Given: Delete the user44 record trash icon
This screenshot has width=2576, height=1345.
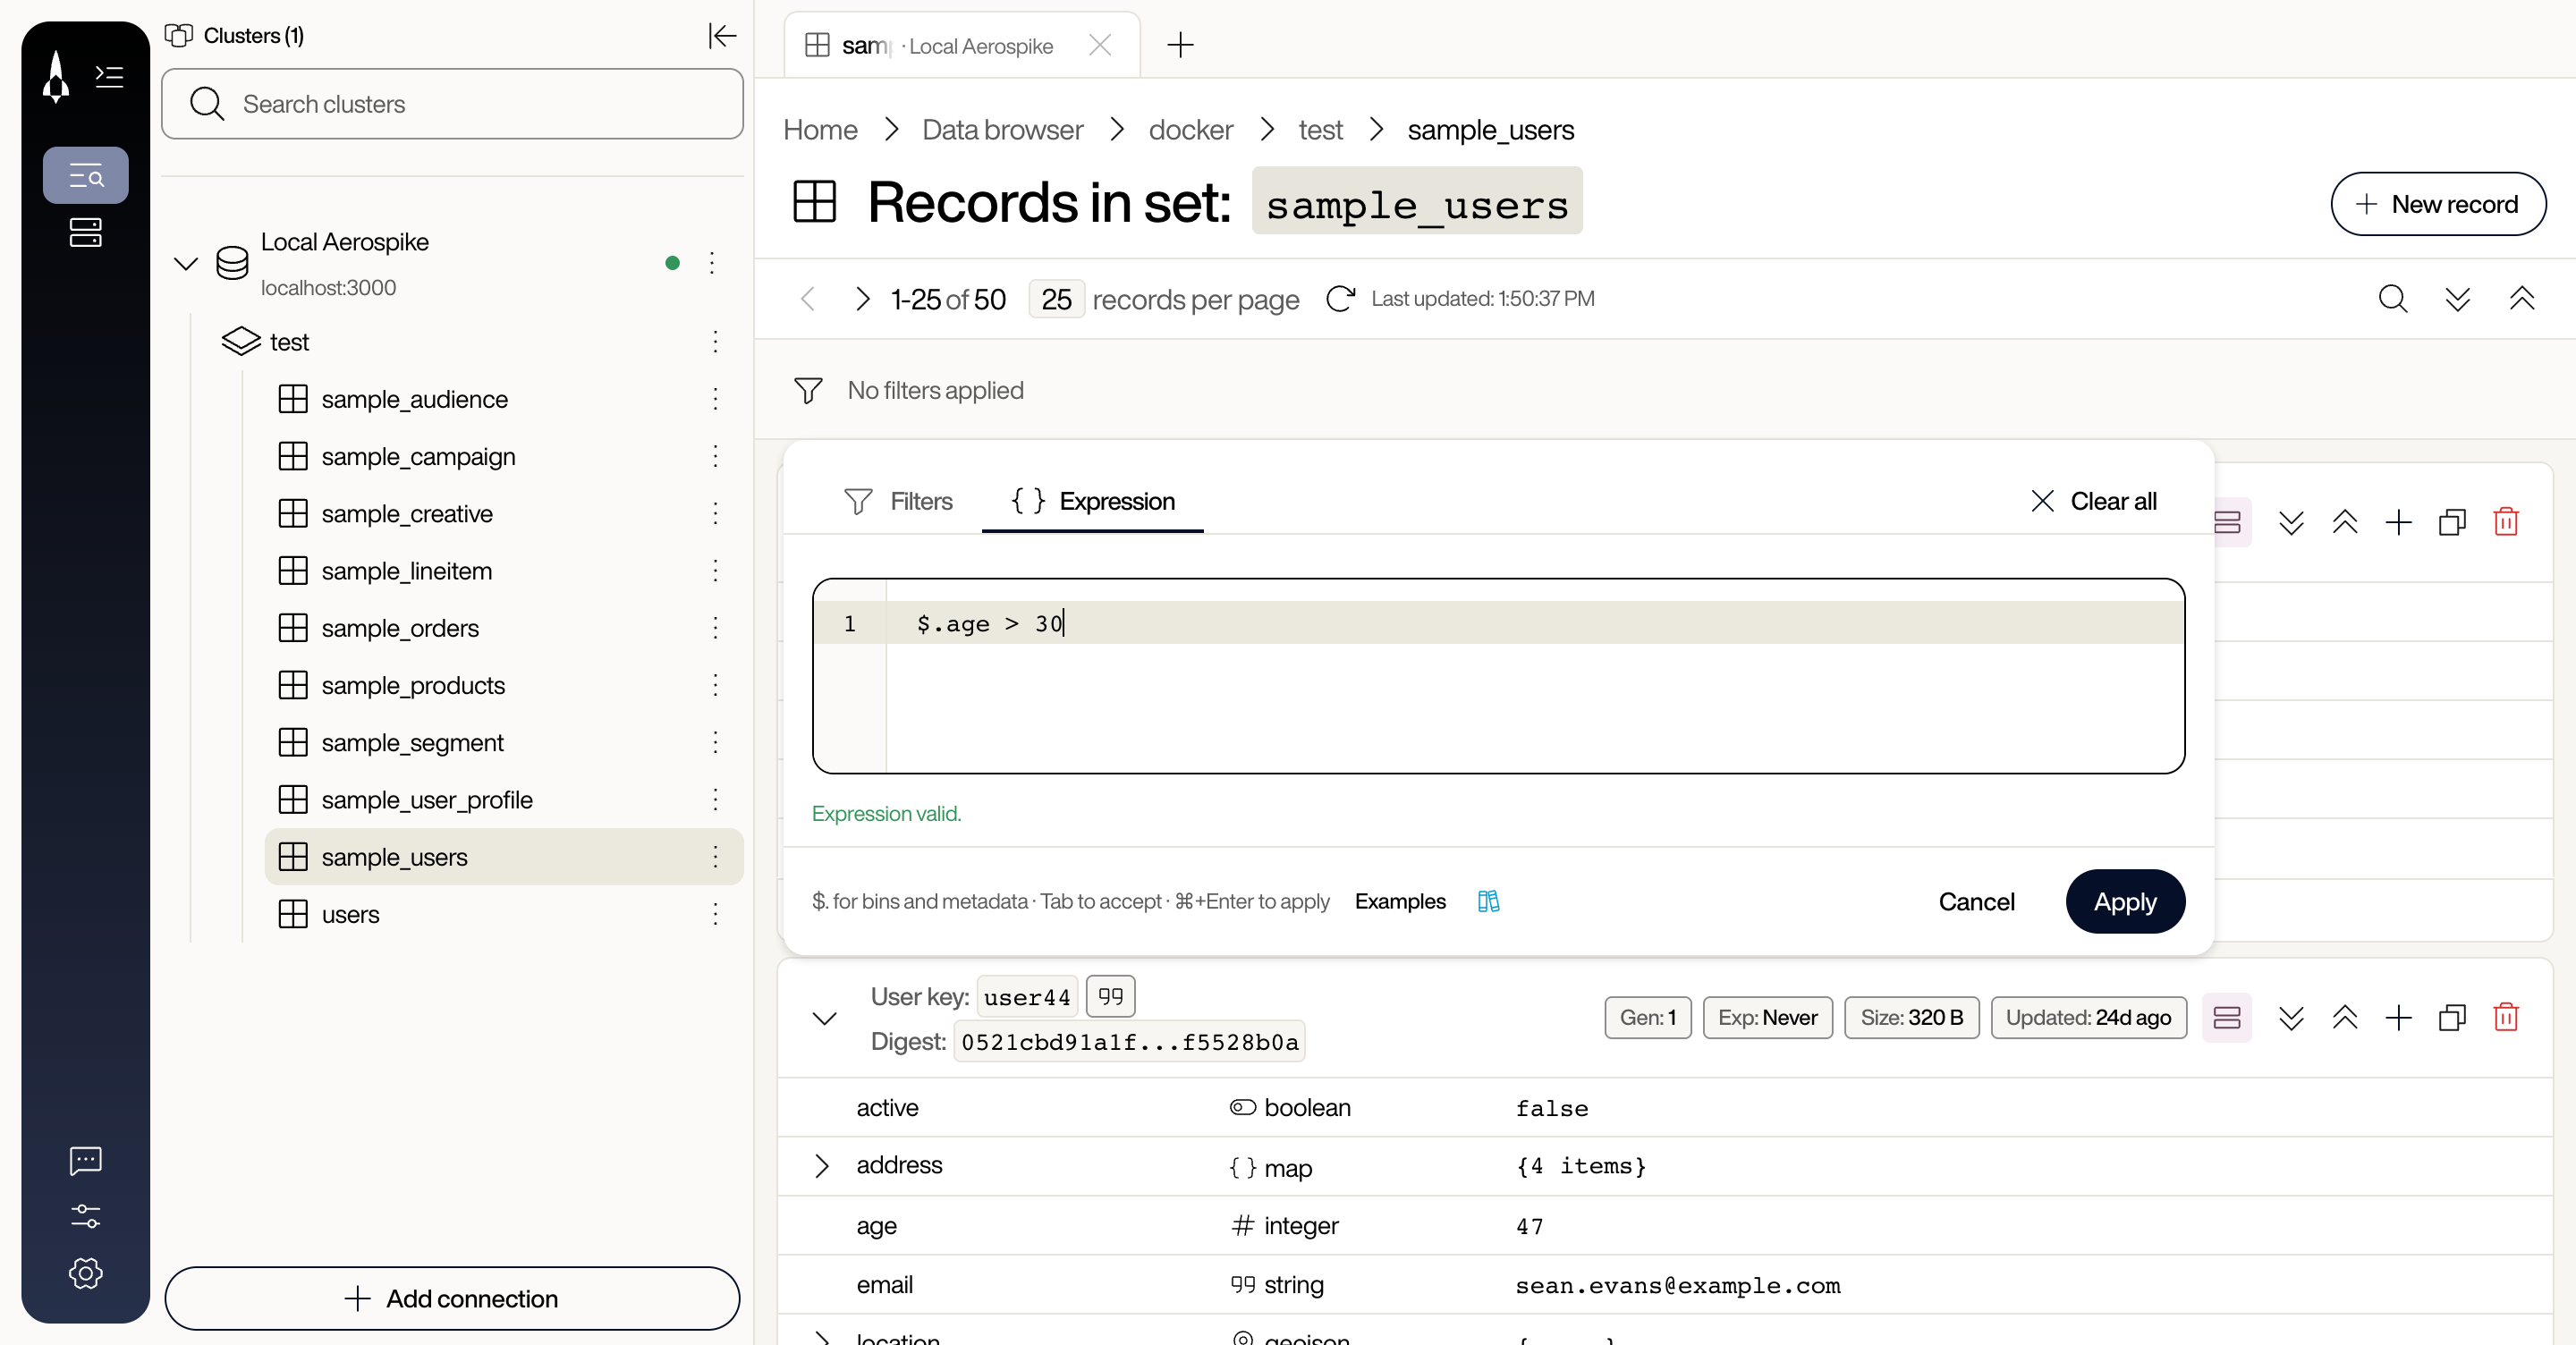Looking at the screenshot, I should (2506, 1018).
